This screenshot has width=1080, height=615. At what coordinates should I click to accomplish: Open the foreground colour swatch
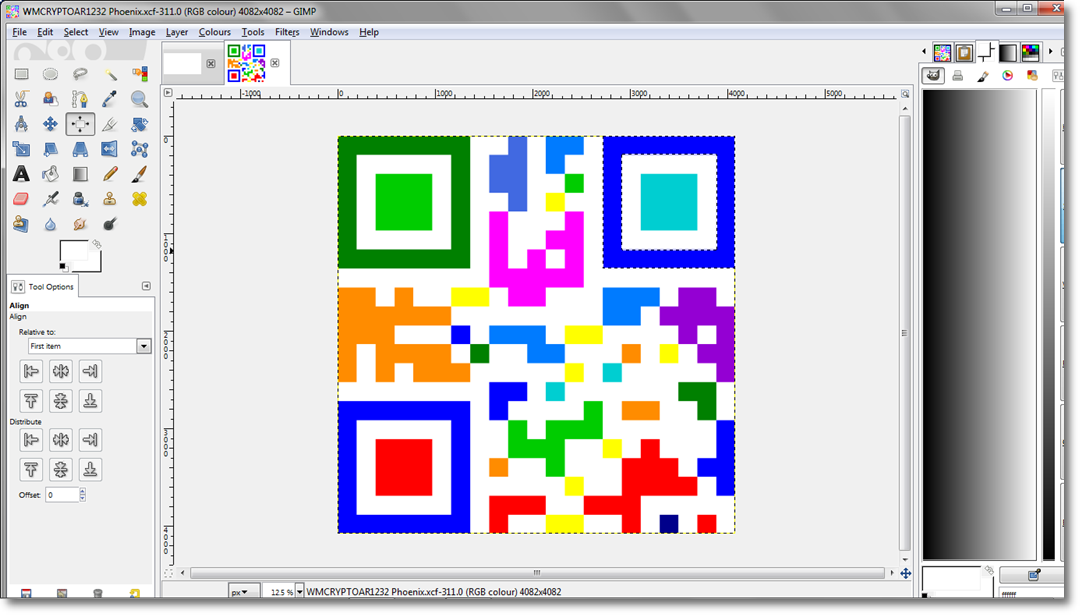[72, 251]
